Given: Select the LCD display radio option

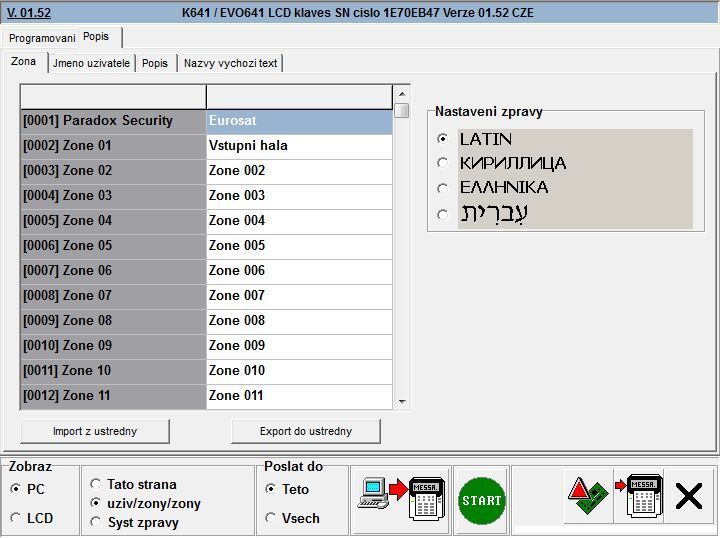Looking at the screenshot, I should [15, 518].
